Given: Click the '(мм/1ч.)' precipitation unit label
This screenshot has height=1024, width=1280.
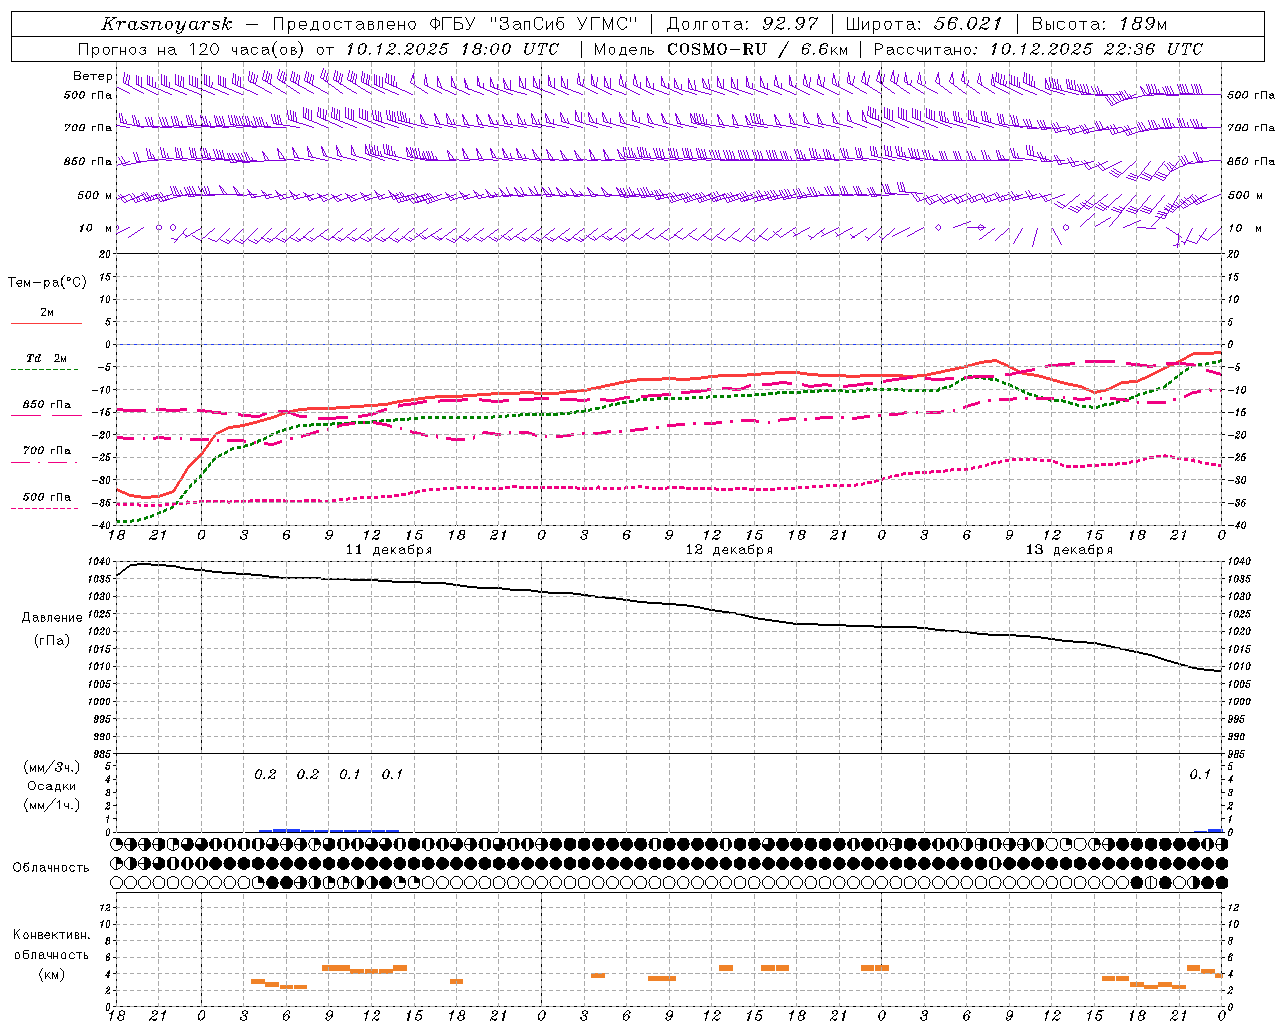Looking at the screenshot, I should 52,804.
